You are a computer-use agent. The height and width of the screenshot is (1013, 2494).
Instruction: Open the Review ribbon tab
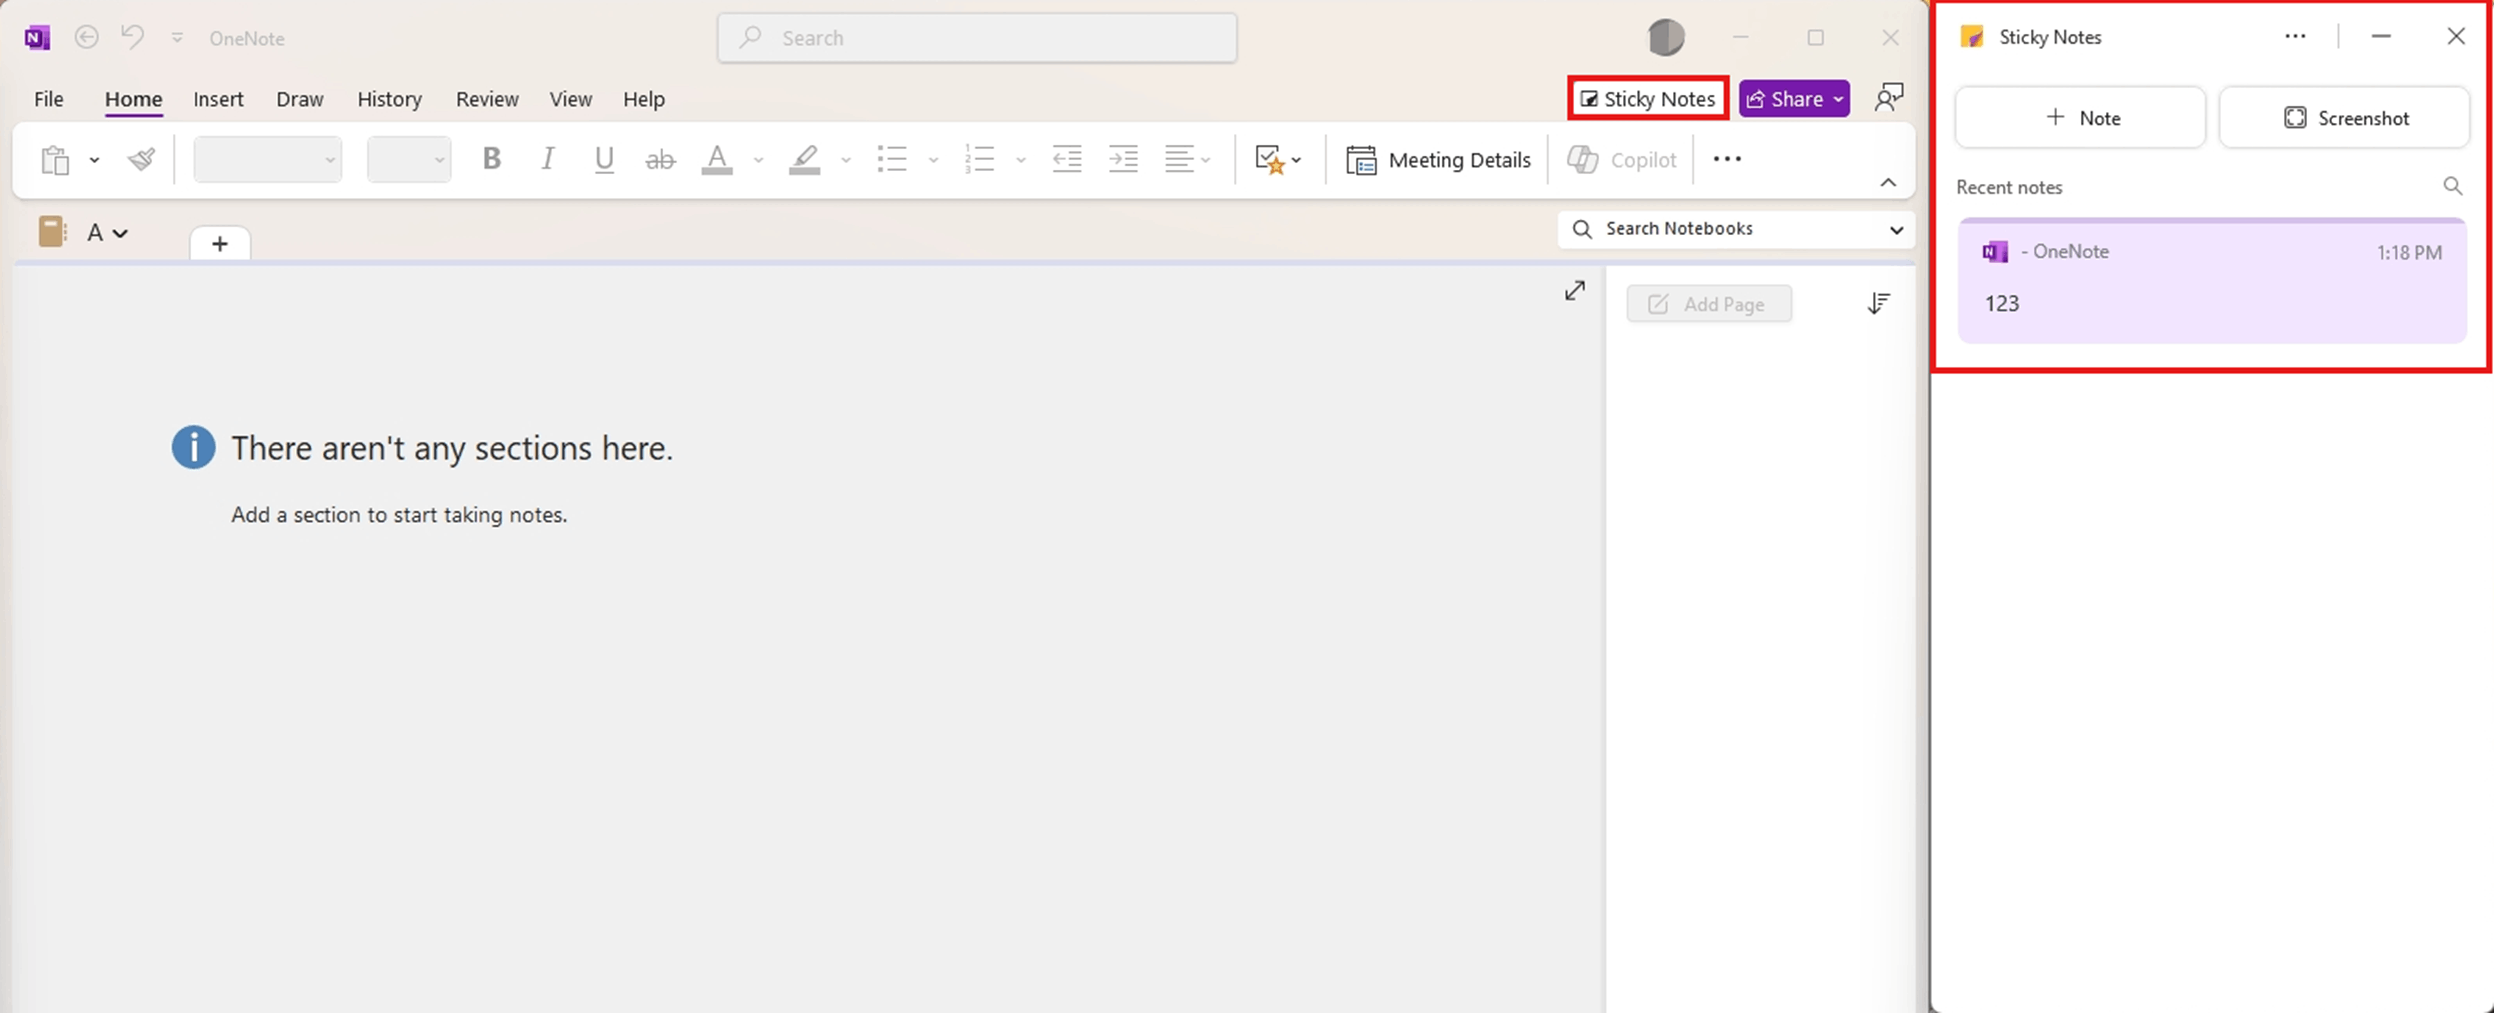487,99
